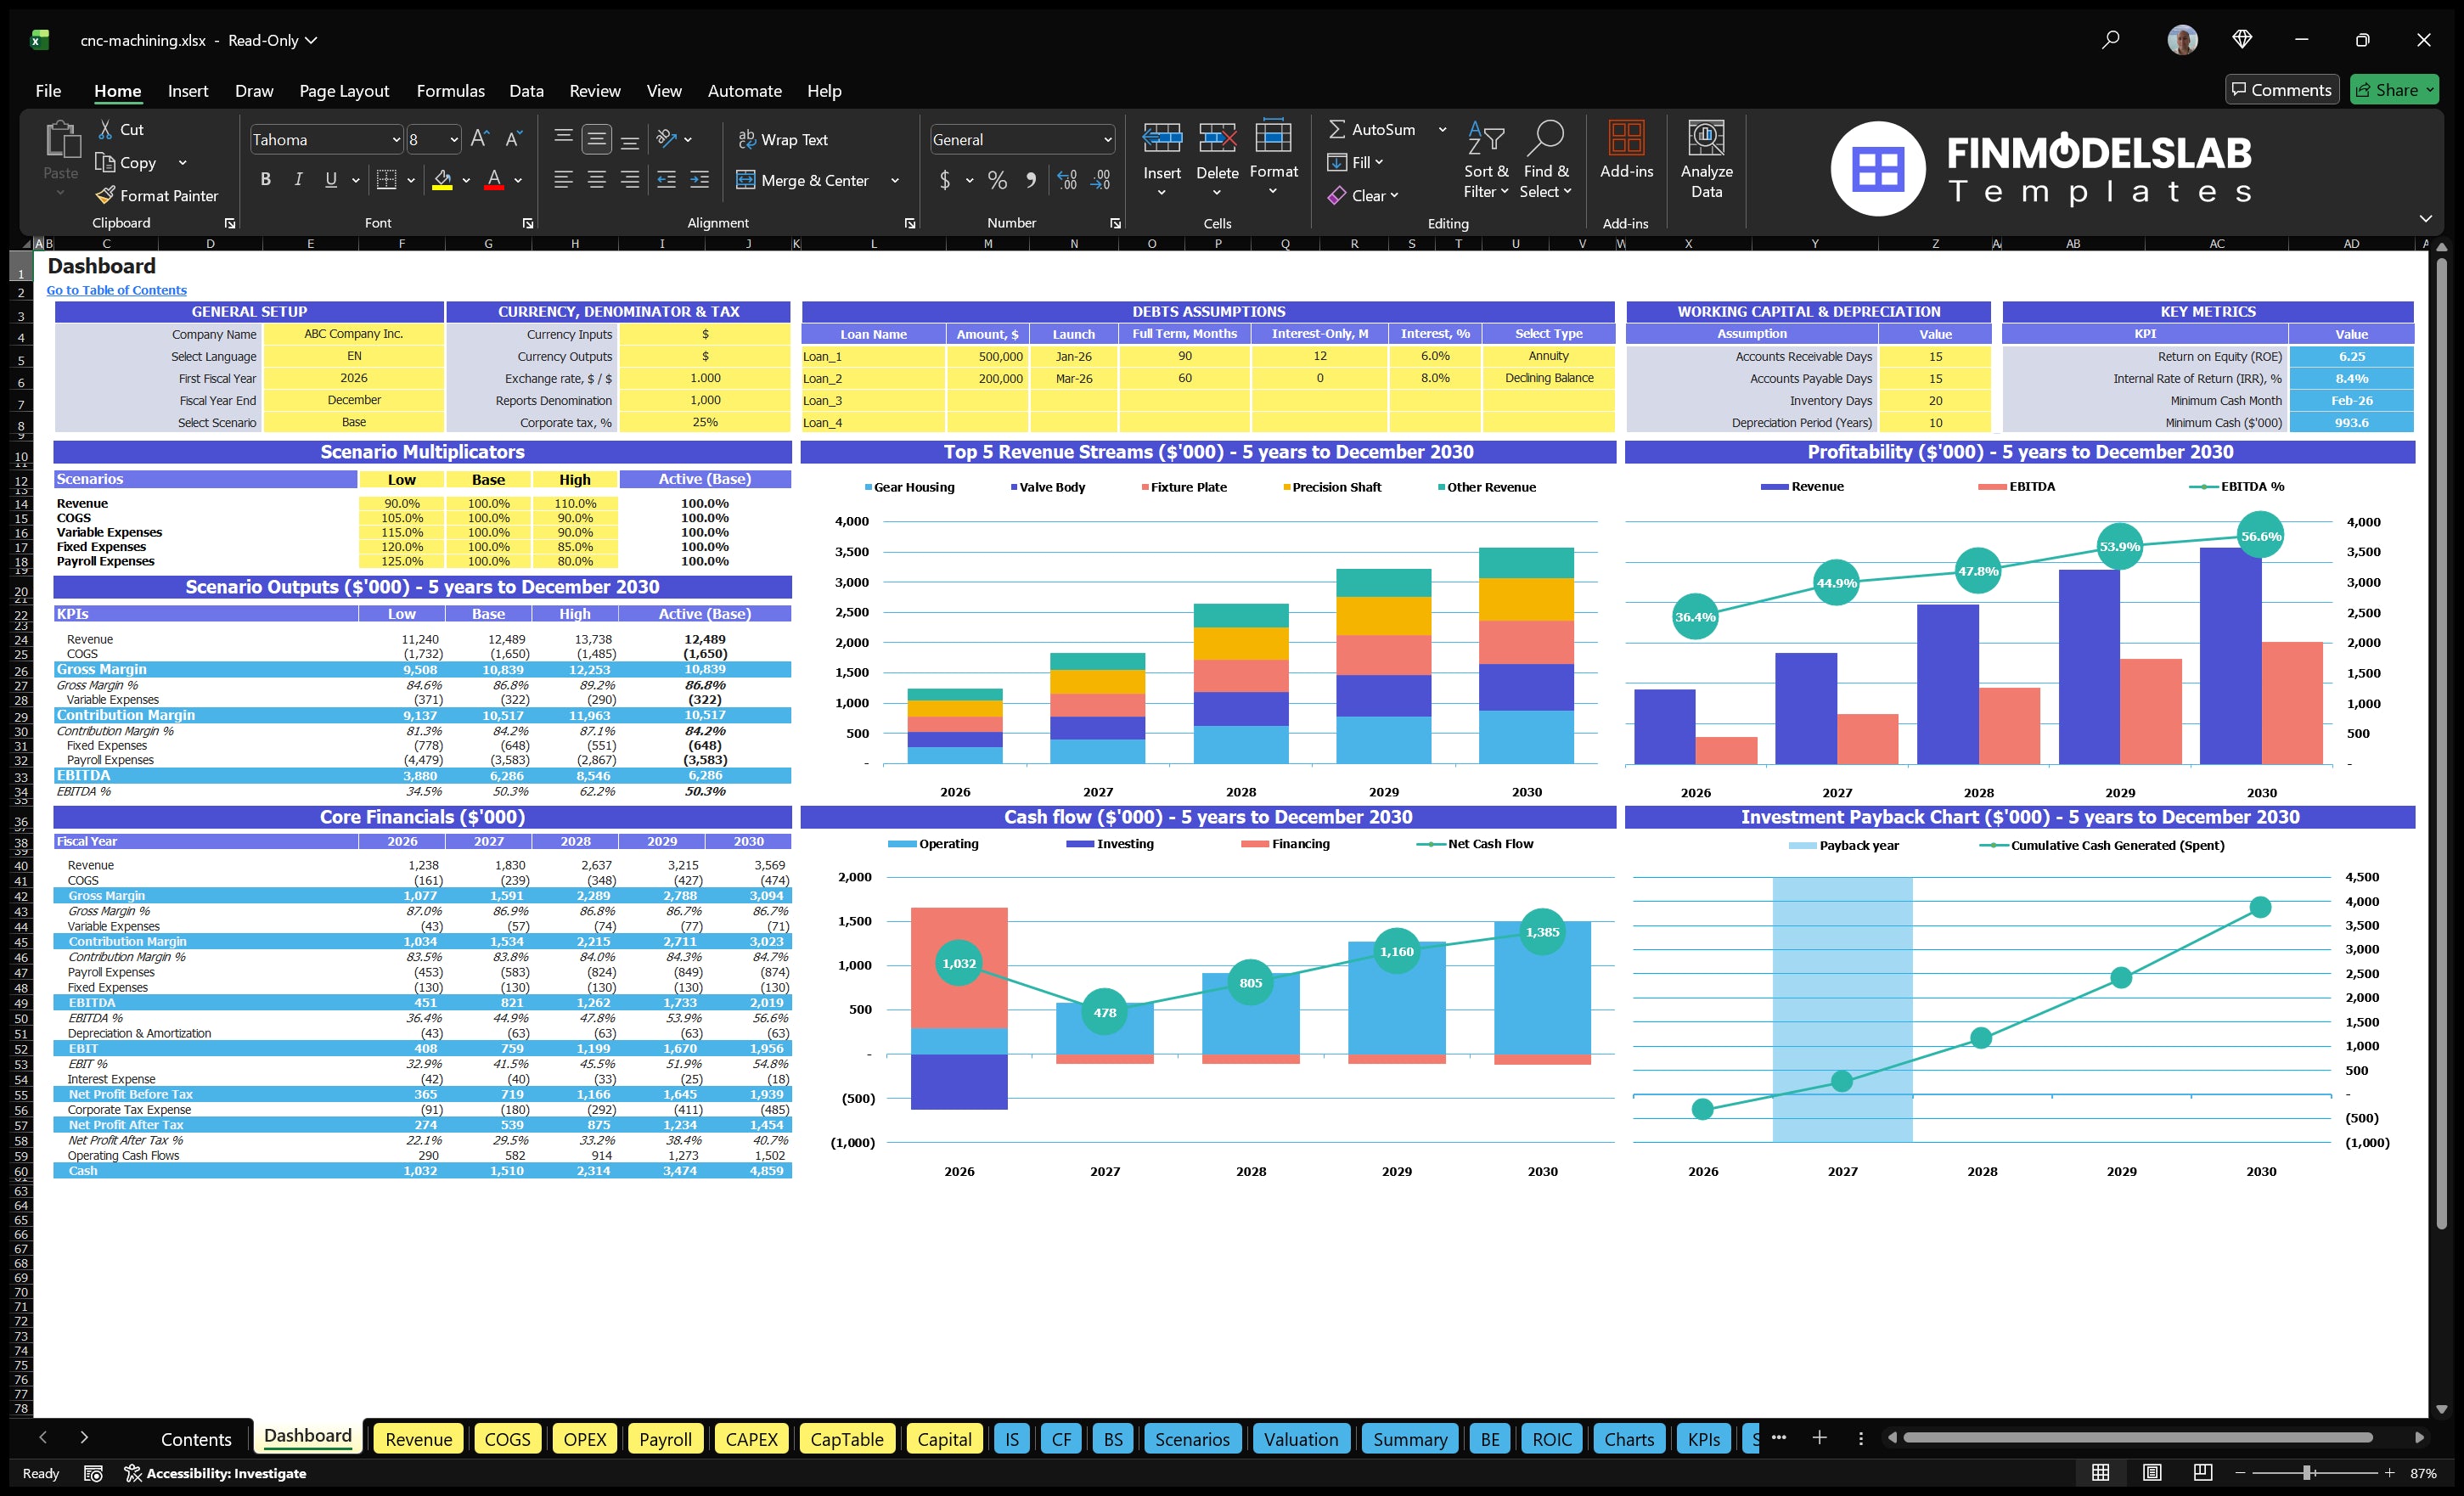Open the Insert ribbon tab
2464x1496 pixels.
(x=188, y=91)
